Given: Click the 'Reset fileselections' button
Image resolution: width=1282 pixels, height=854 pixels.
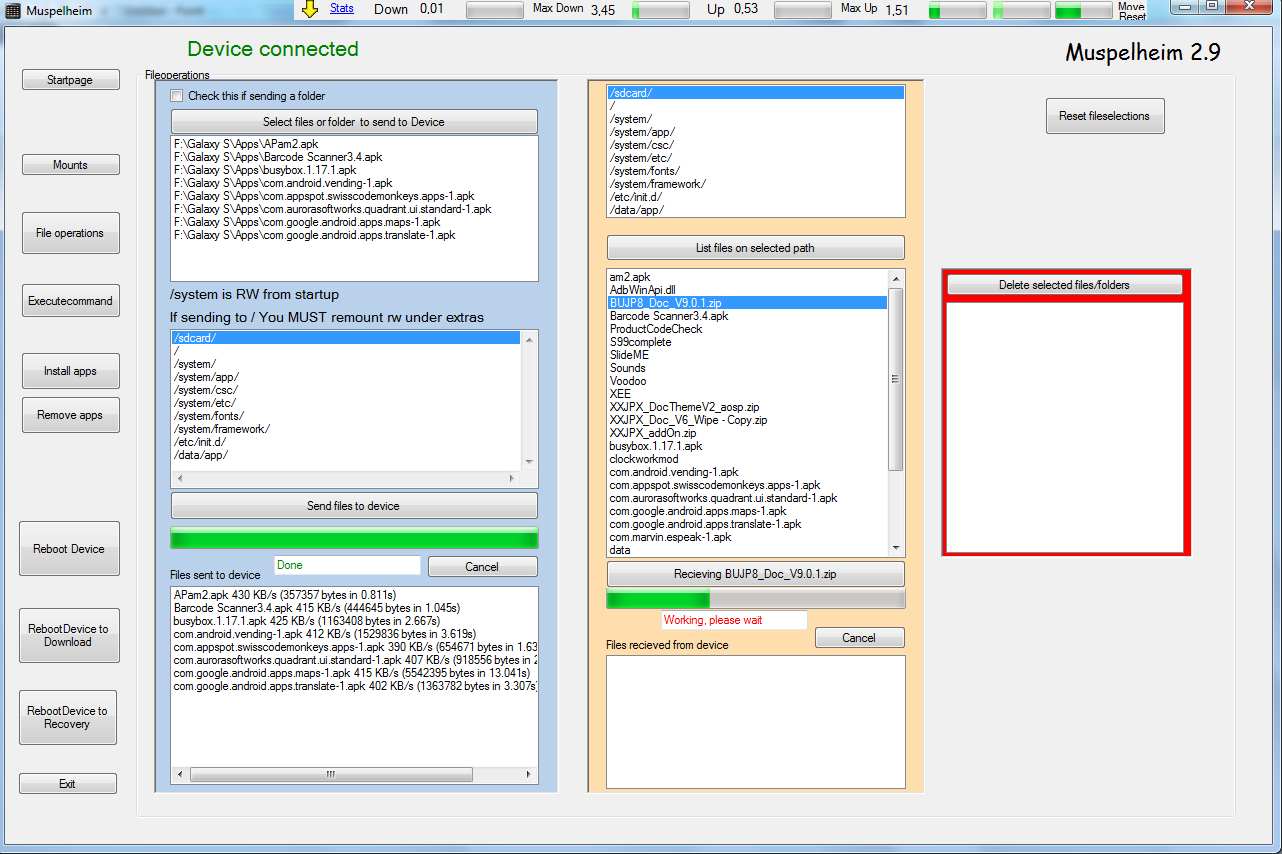Looking at the screenshot, I should (1104, 116).
